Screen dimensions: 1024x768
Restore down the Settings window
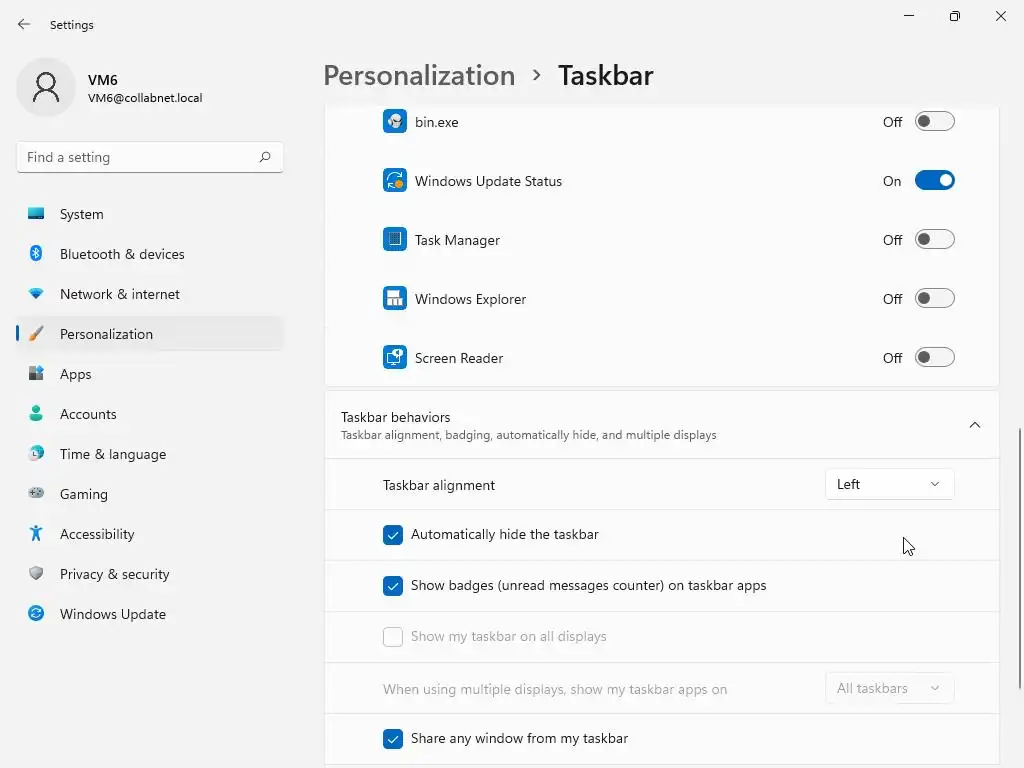955,16
